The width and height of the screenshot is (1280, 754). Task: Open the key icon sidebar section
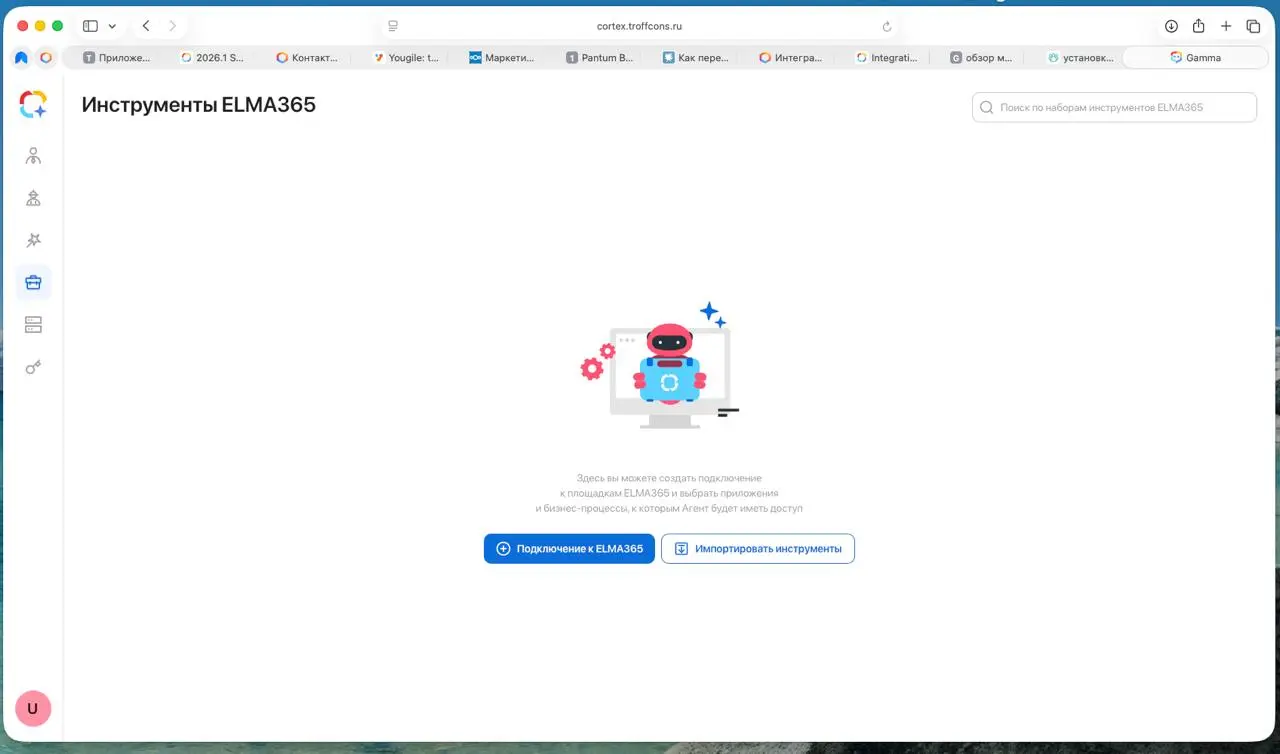click(33, 367)
